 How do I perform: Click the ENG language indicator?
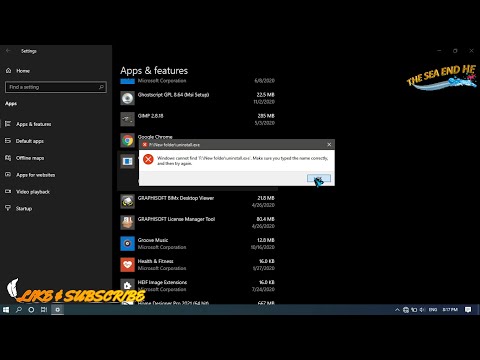[433, 310]
